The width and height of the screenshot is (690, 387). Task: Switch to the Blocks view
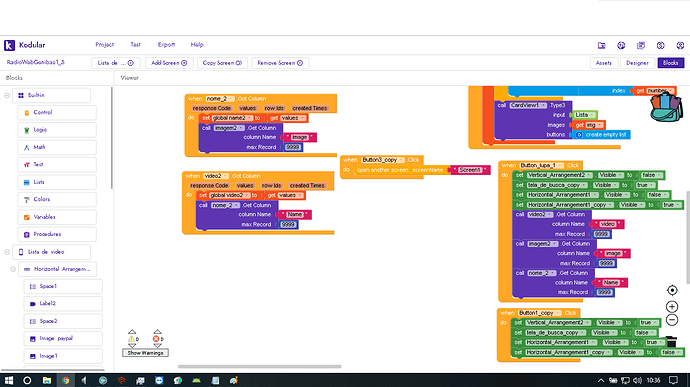[x=671, y=63]
